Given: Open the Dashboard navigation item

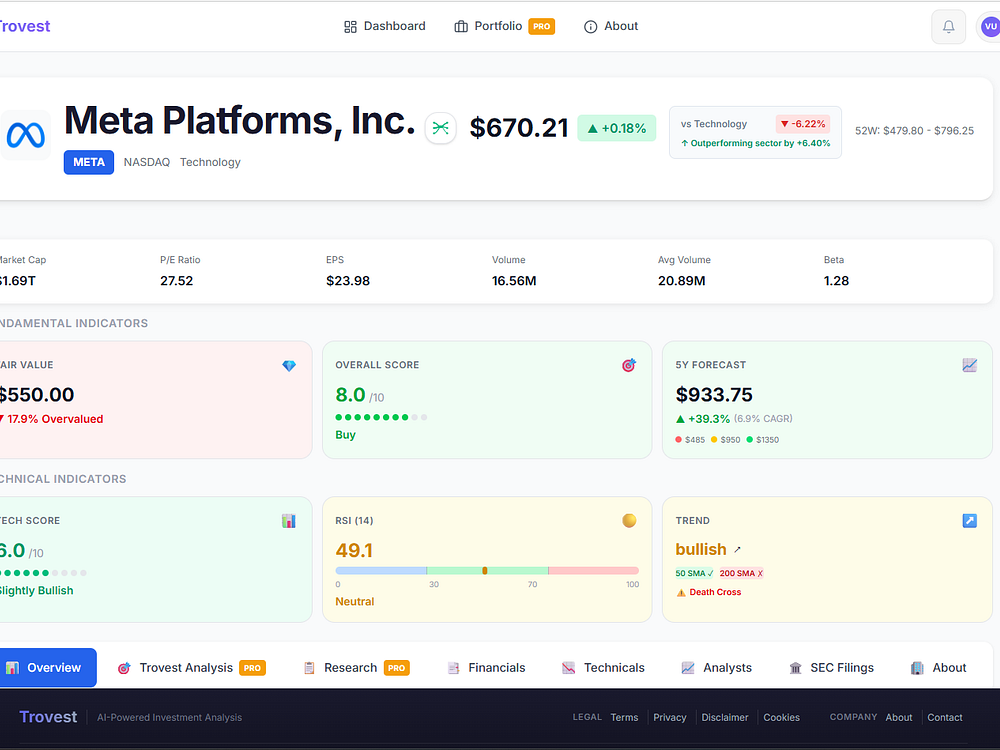Looking at the screenshot, I should (x=385, y=26).
